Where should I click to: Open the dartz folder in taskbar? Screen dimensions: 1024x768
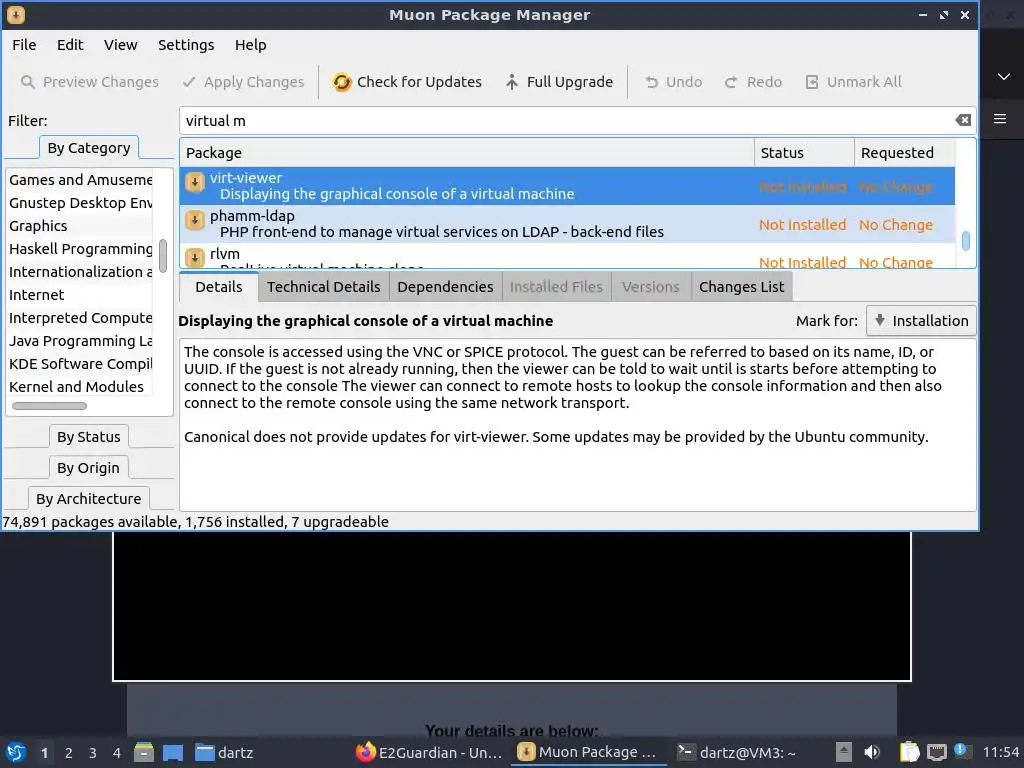(x=224, y=752)
